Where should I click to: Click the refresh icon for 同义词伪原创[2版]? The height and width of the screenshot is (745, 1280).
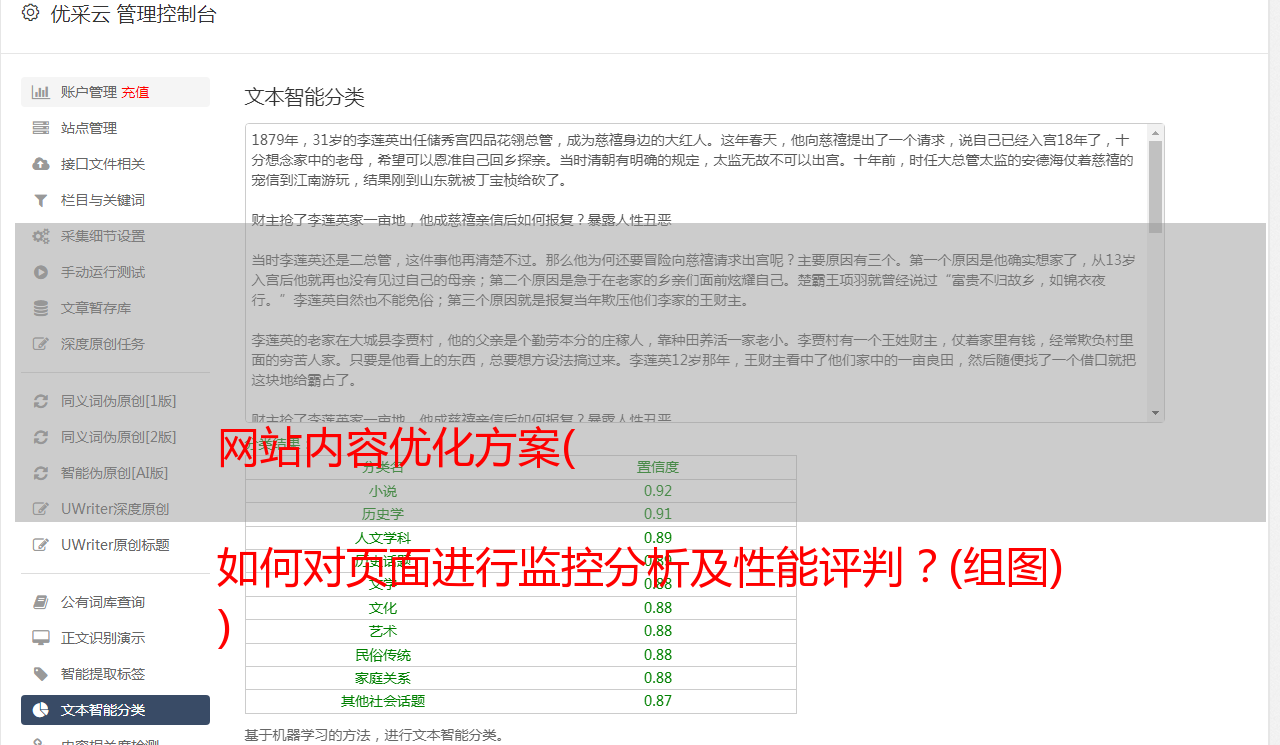41,437
